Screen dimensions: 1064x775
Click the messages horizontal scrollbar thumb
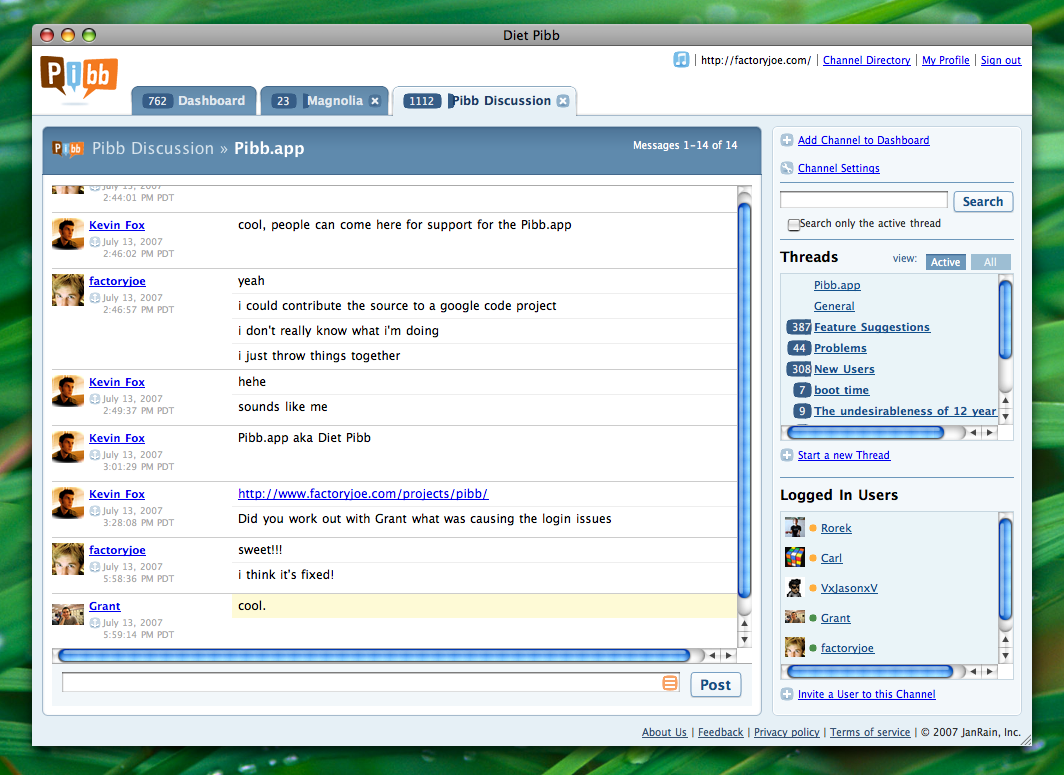pos(374,656)
